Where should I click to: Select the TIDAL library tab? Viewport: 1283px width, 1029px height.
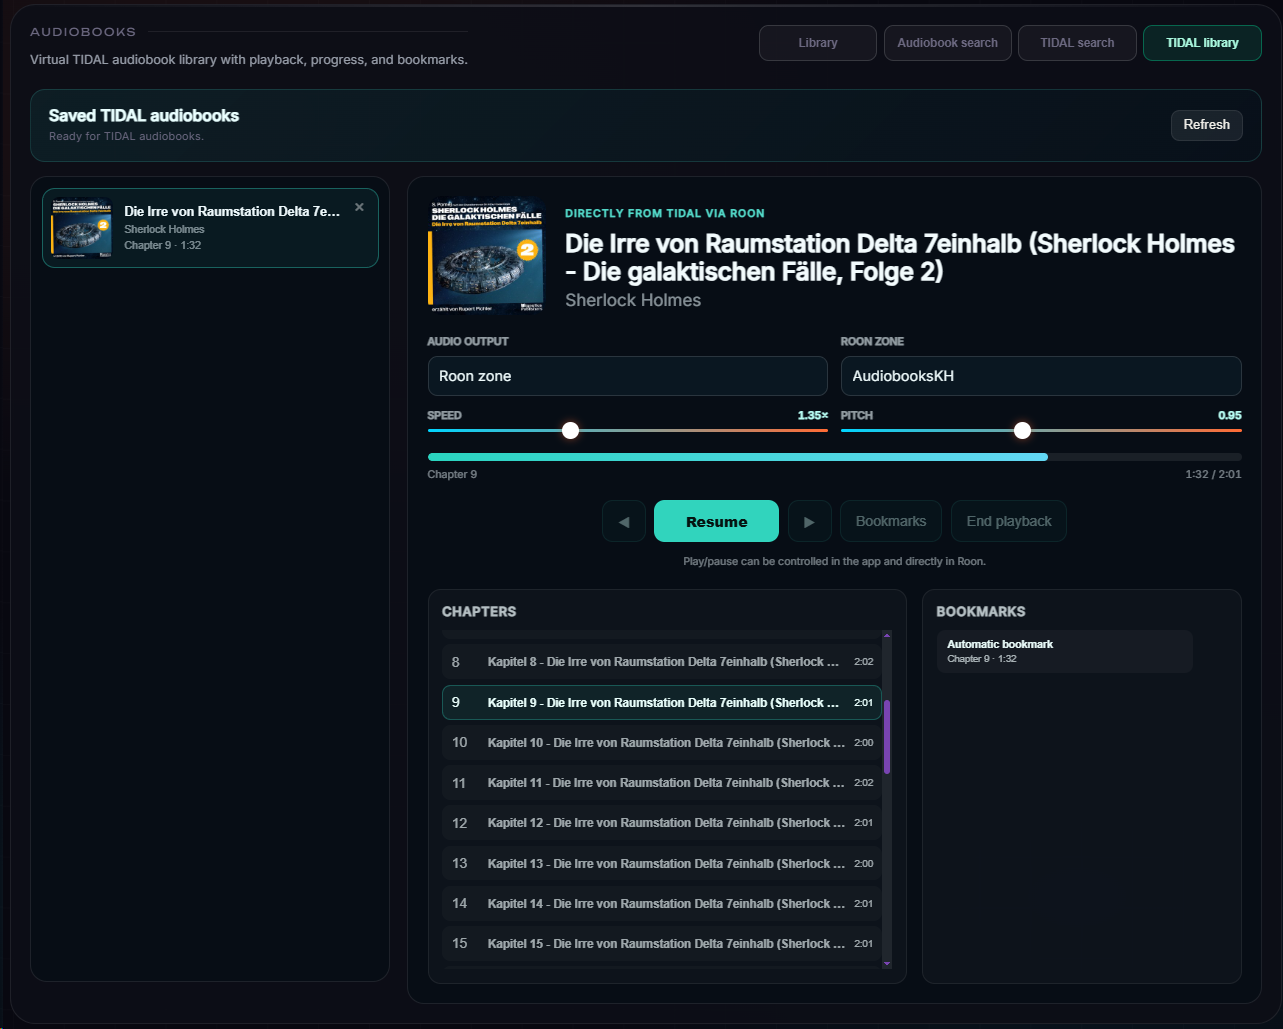[x=1202, y=43]
